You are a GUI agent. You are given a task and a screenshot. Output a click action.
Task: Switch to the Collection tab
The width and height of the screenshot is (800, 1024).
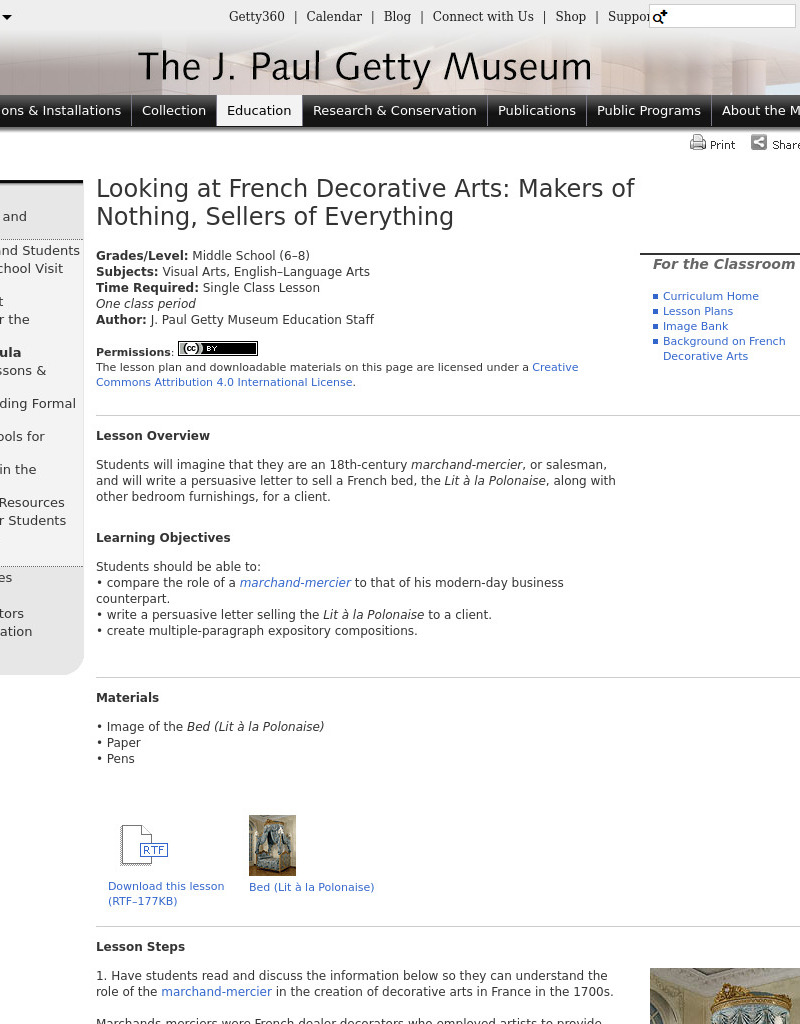[174, 110]
